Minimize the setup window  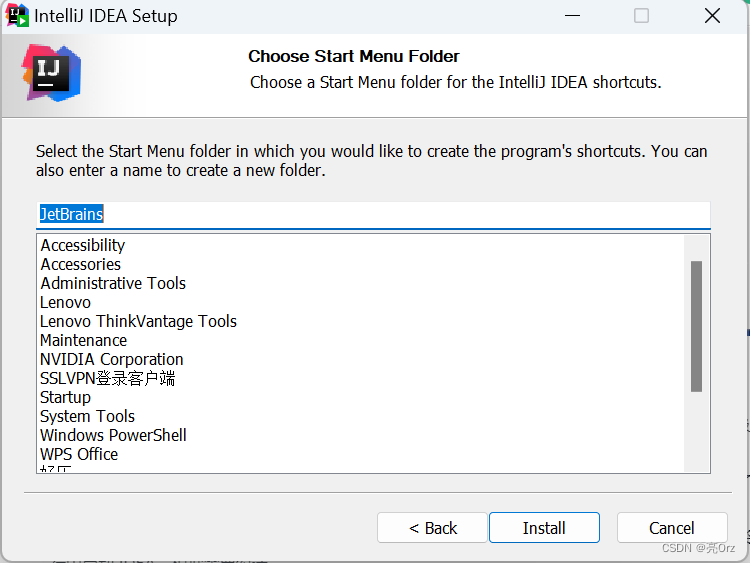(572, 16)
